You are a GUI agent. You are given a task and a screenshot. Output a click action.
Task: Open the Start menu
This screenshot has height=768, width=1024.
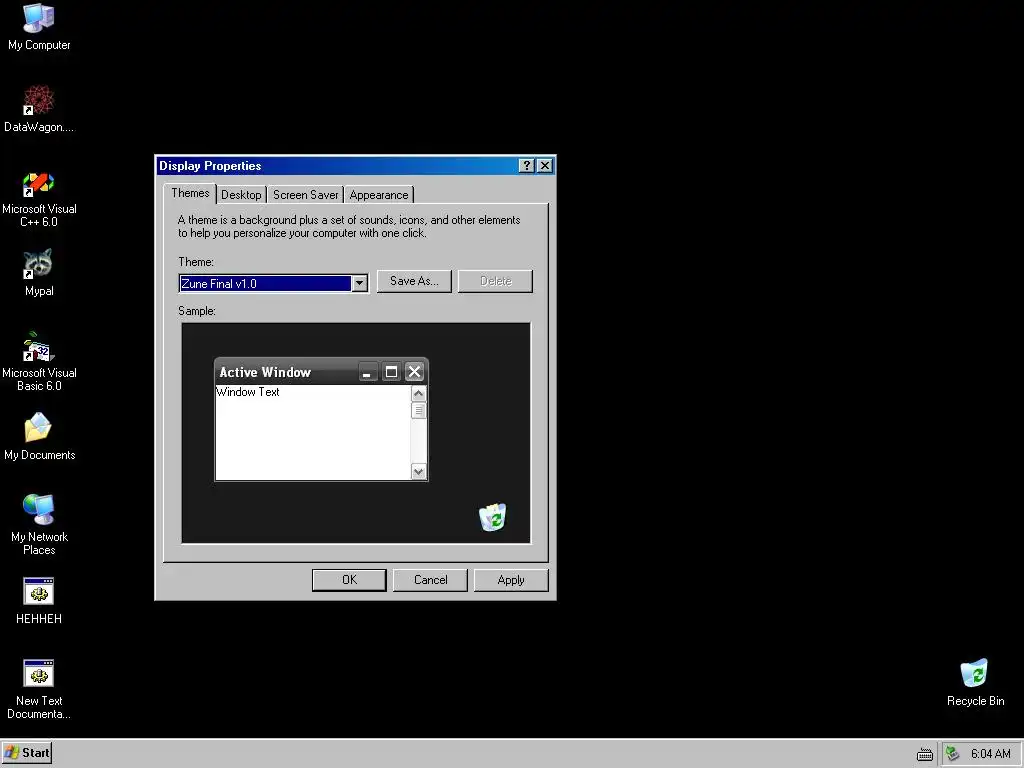(27, 753)
